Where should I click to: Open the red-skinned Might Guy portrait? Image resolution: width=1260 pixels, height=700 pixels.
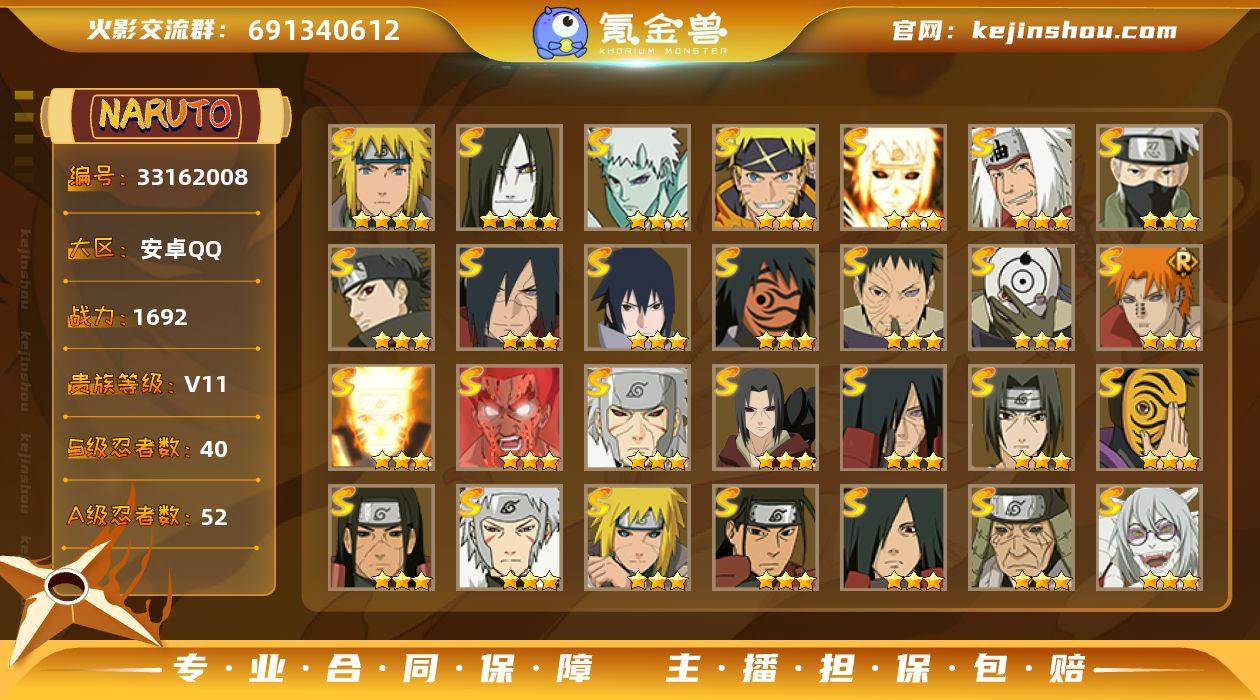(509, 418)
